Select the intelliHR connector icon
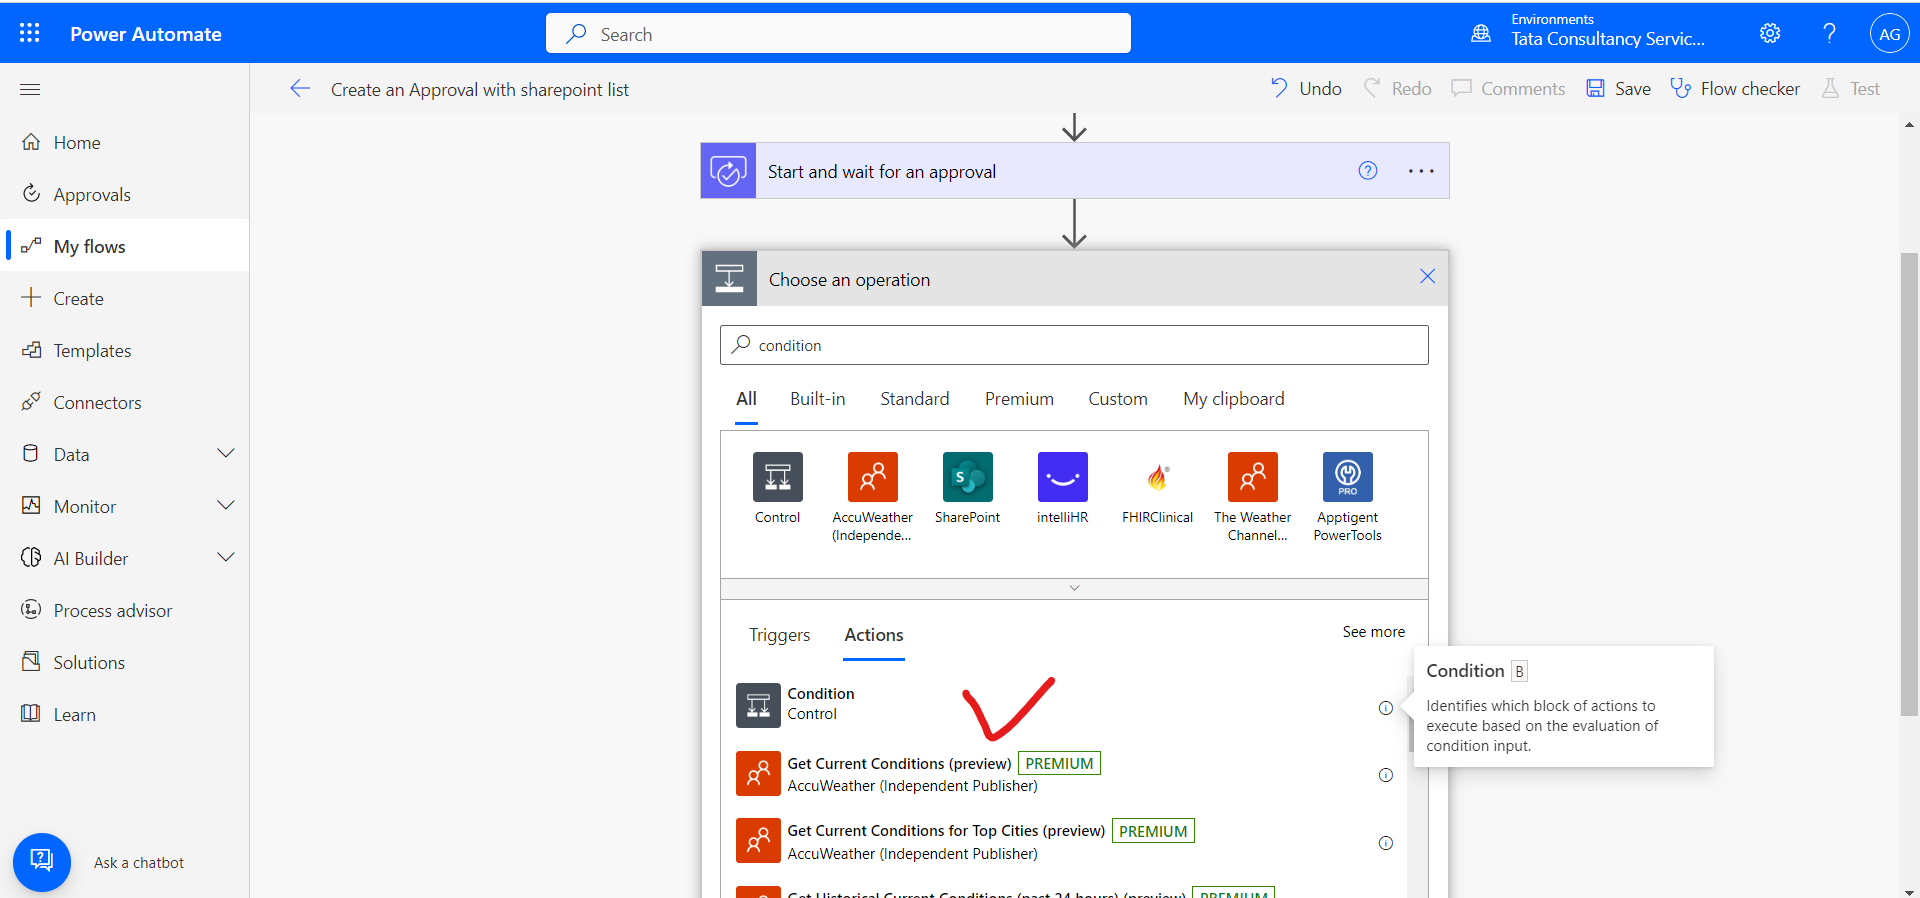This screenshot has width=1920, height=898. (x=1062, y=477)
